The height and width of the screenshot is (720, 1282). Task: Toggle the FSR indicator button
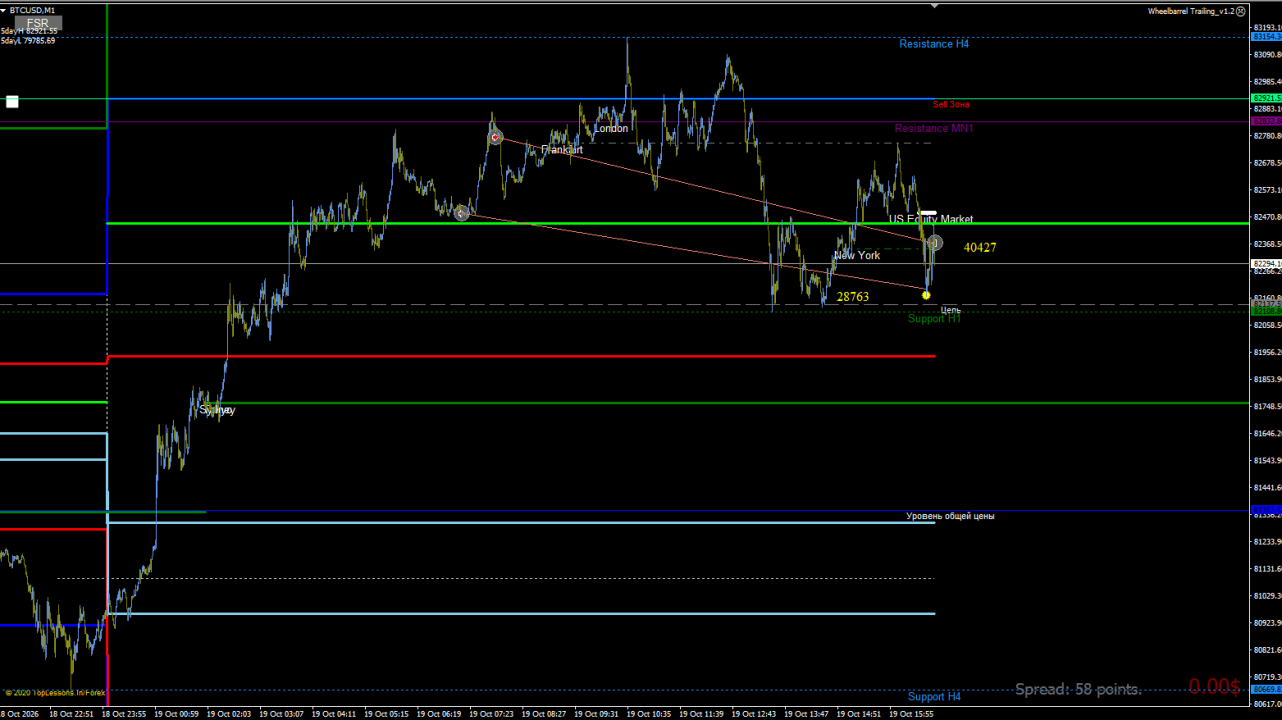pos(38,23)
